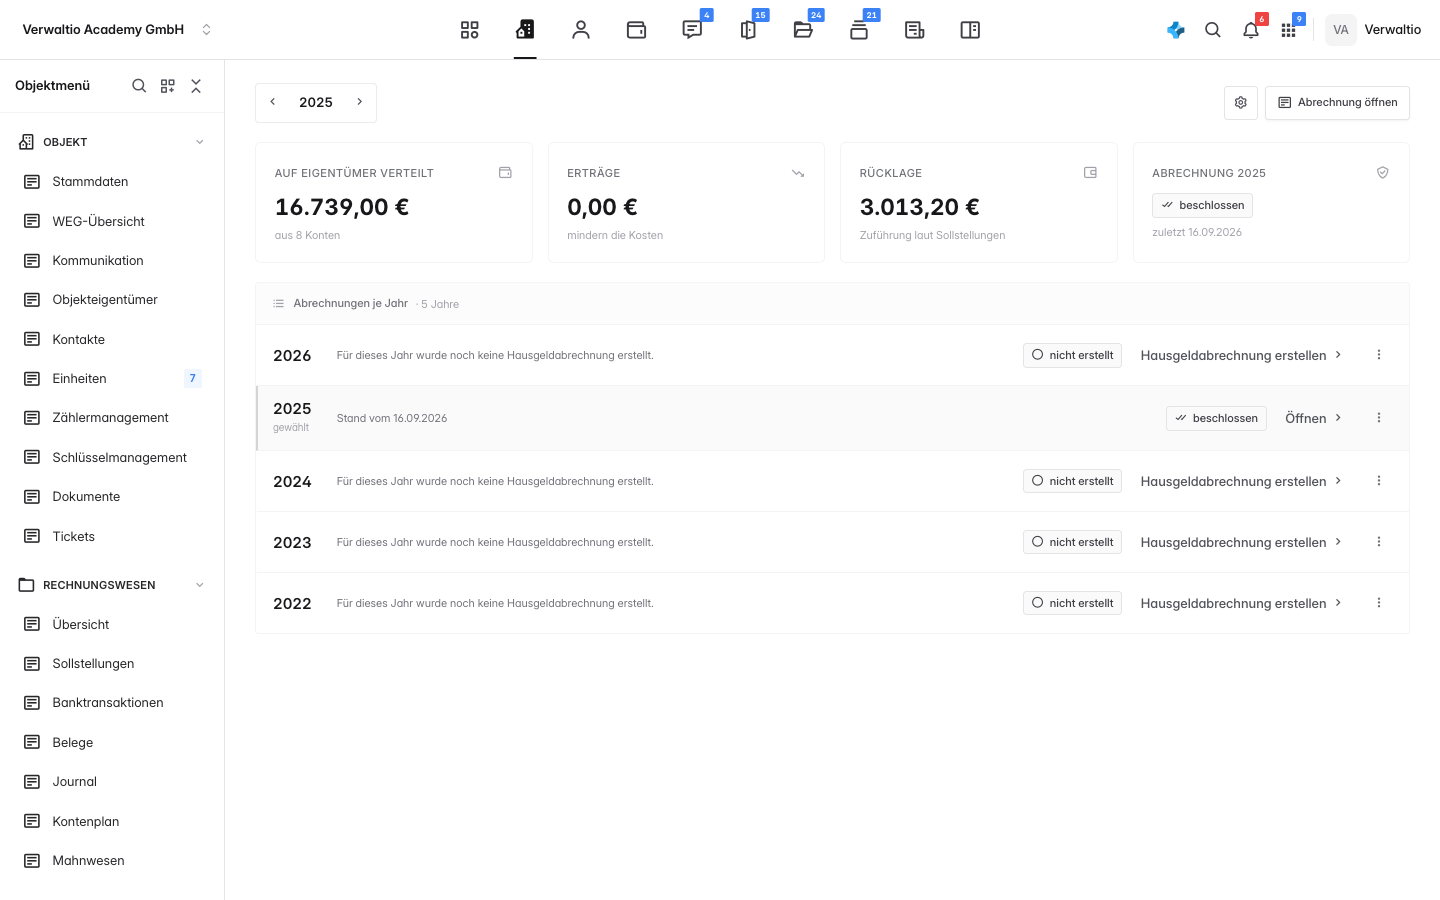Open more options for the 2025 row

click(1379, 418)
